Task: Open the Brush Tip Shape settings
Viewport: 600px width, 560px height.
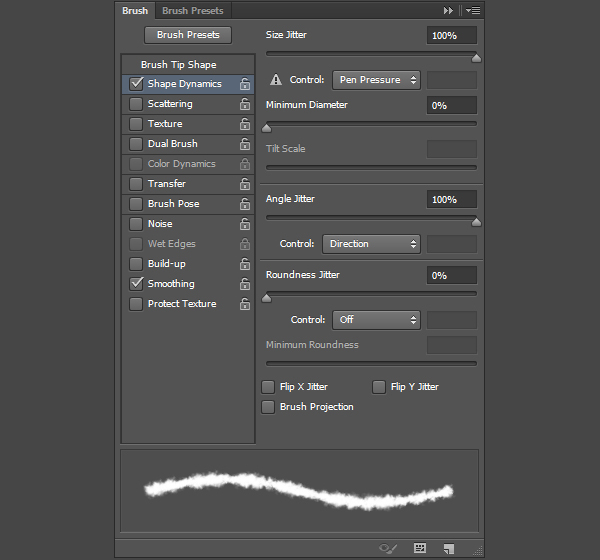Action: (x=178, y=65)
